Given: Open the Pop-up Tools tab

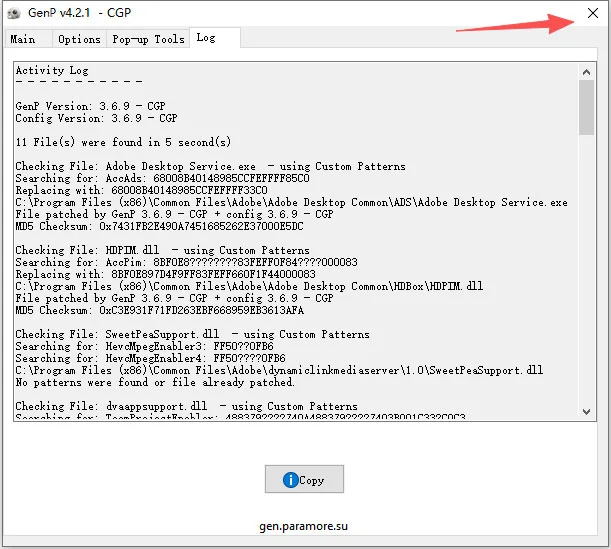Looking at the screenshot, I should point(148,39).
